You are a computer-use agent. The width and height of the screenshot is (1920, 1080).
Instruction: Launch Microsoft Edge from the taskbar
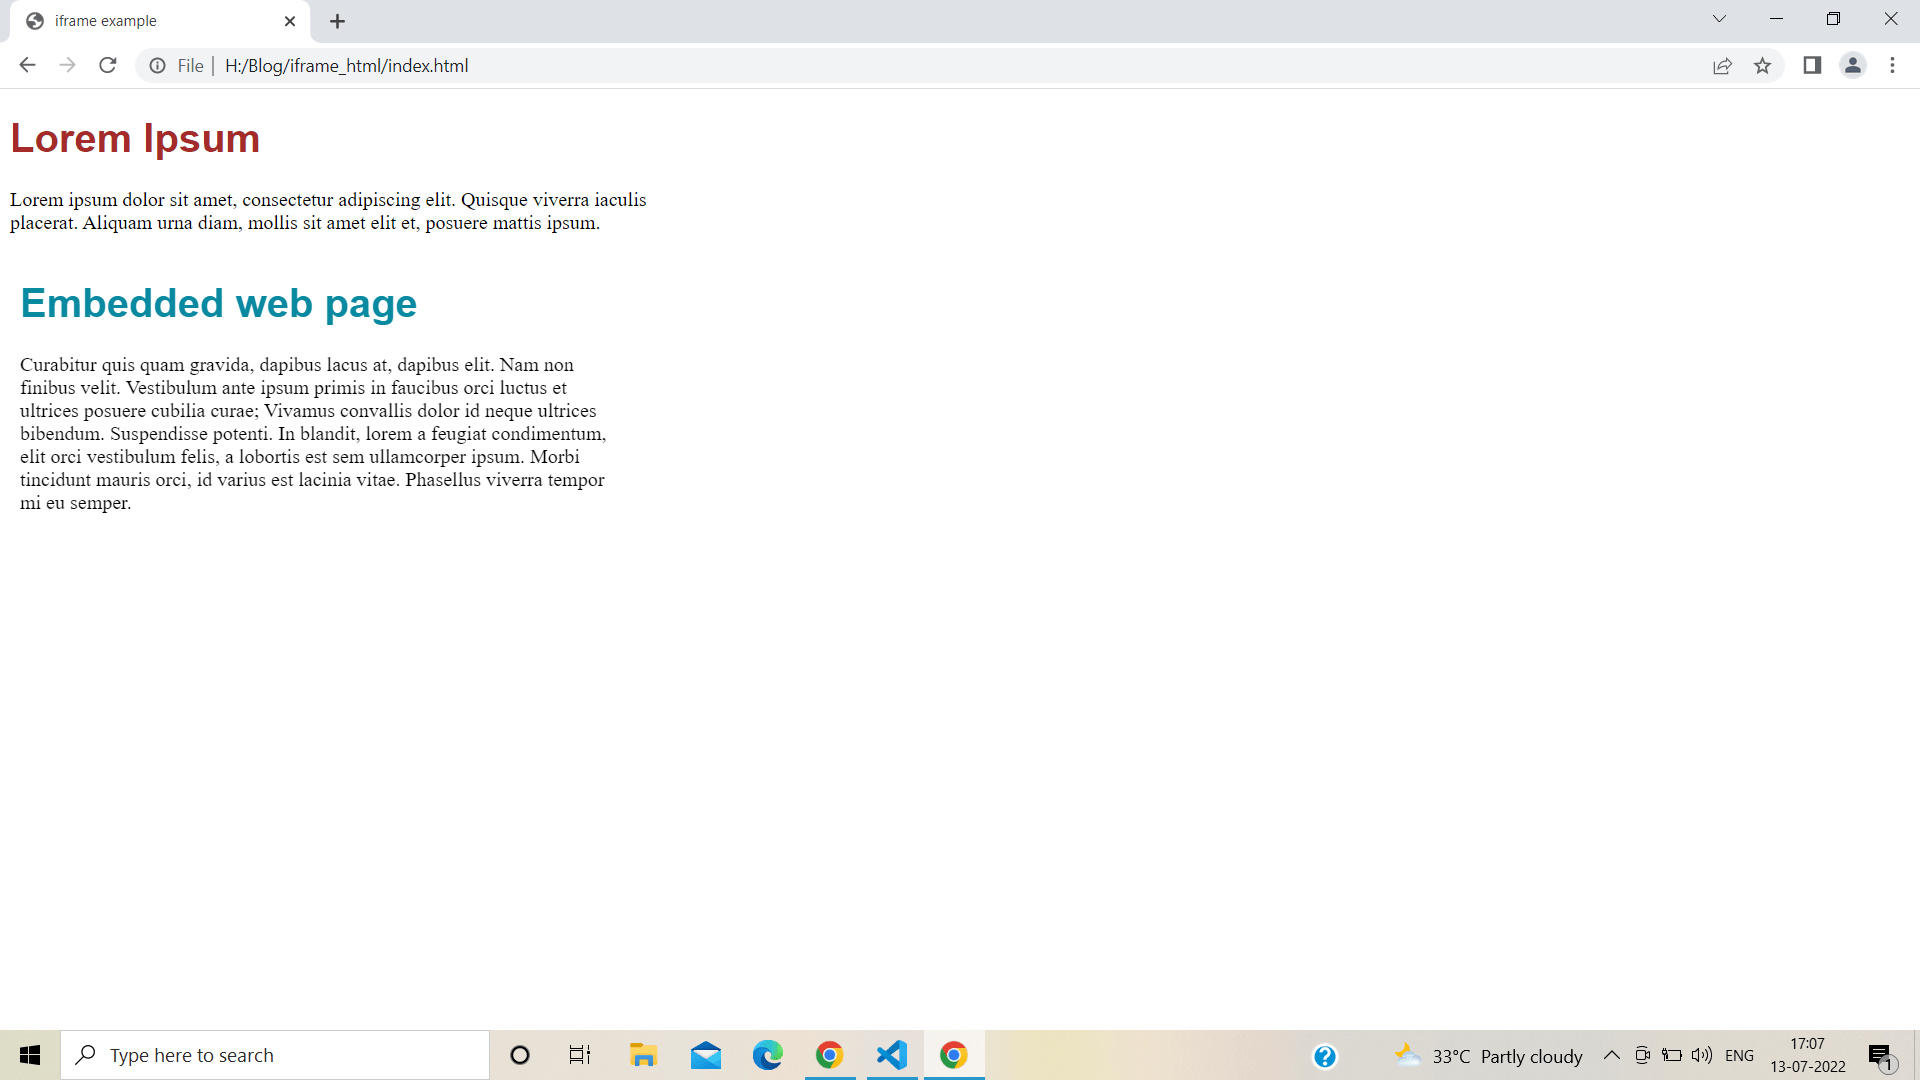(767, 1054)
